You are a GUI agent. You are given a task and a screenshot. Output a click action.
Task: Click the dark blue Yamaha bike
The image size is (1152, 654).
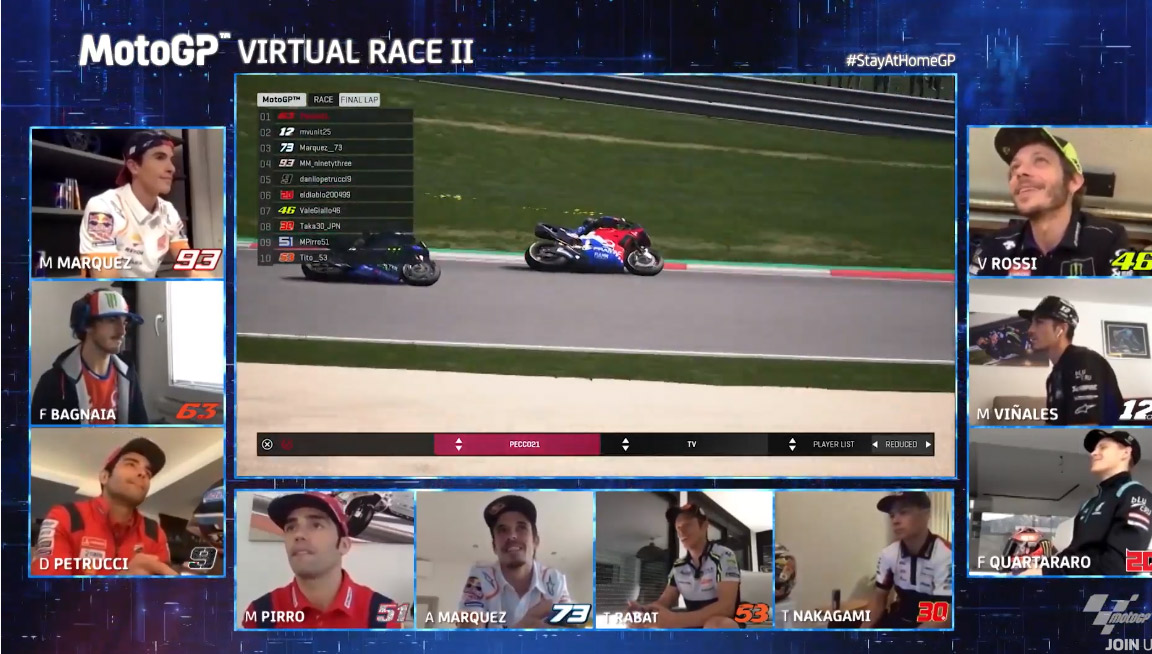click(x=371, y=259)
